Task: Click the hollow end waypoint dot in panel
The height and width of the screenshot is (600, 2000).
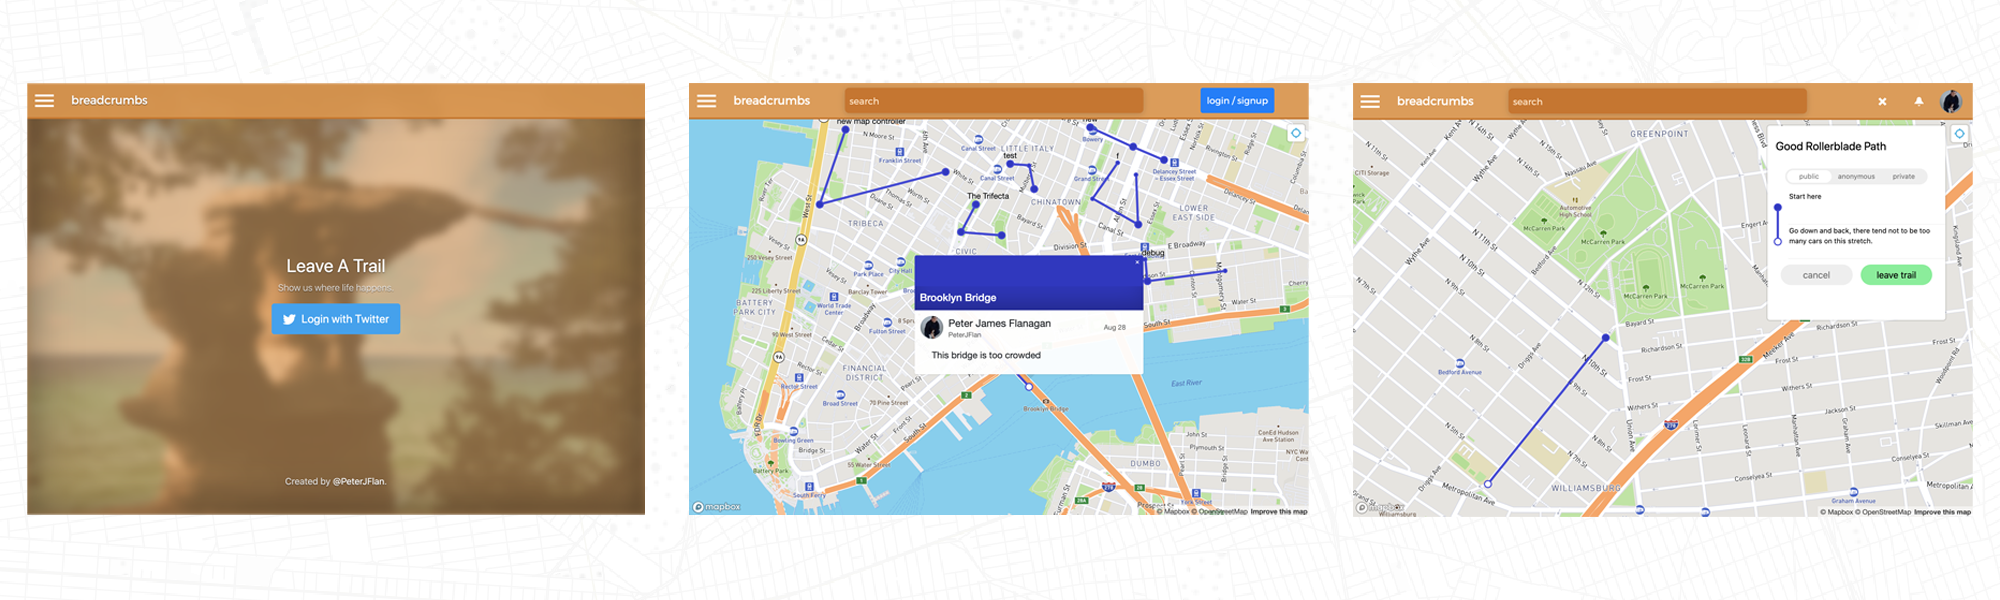Action: [1778, 242]
